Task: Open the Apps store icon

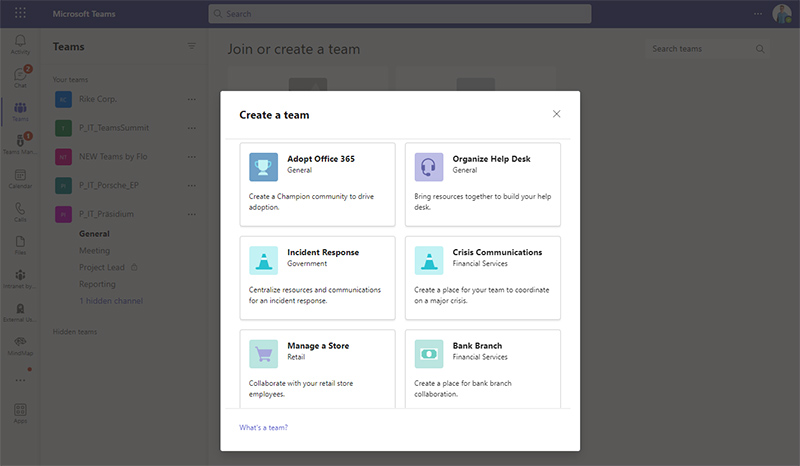Action: 20,413
